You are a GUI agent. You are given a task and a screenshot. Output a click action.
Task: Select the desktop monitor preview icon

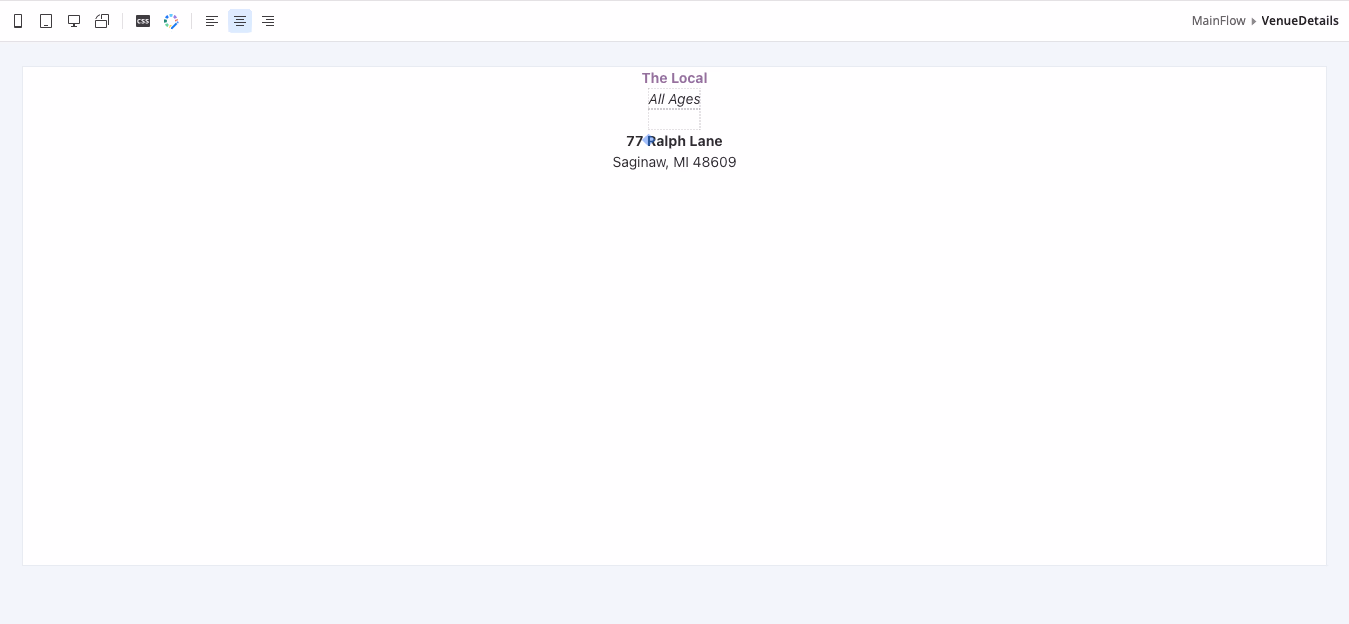(73, 20)
